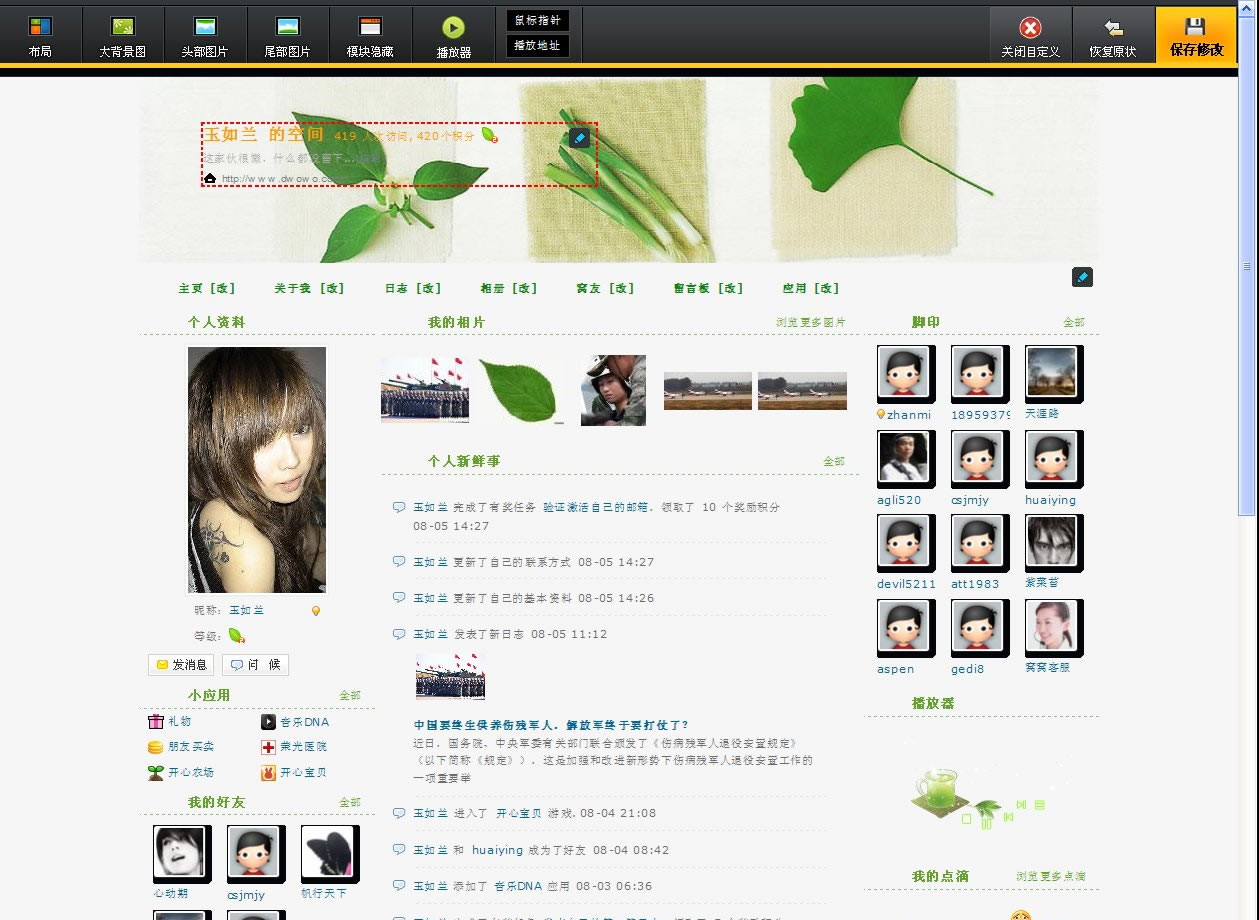Open the 荣光医院 app

point(294,747)
